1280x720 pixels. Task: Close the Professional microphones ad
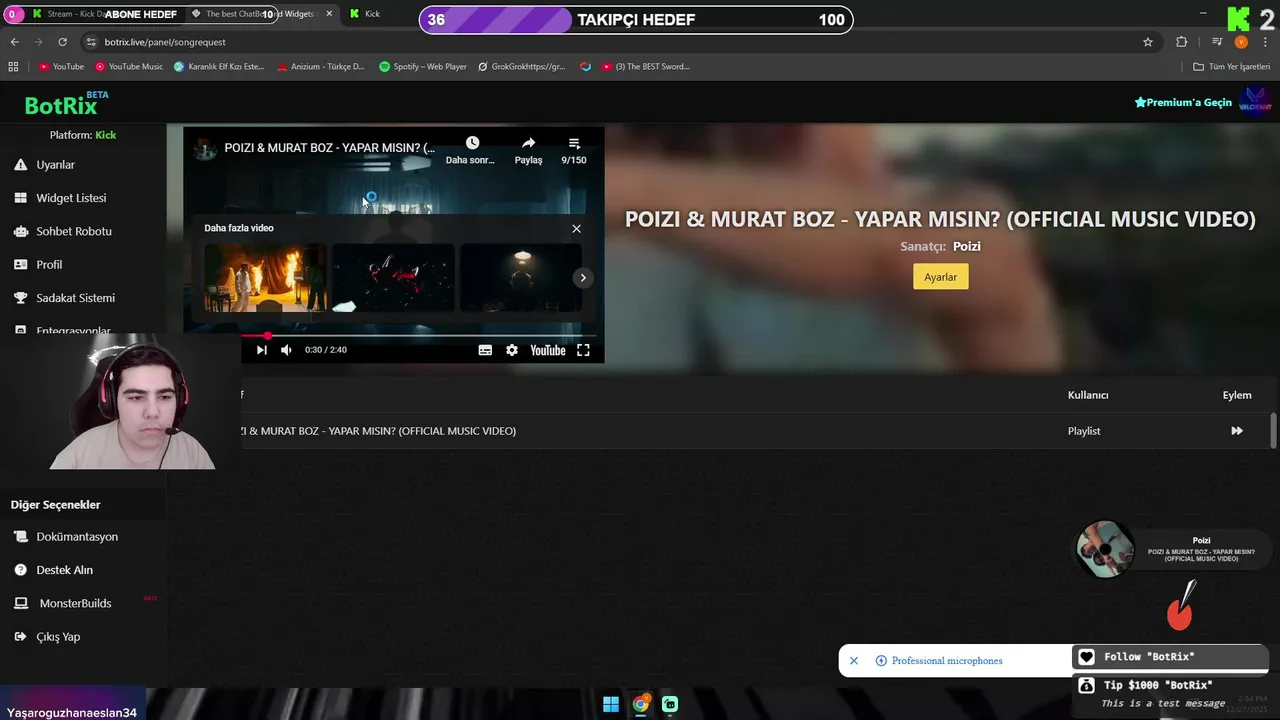coord(854,661)
